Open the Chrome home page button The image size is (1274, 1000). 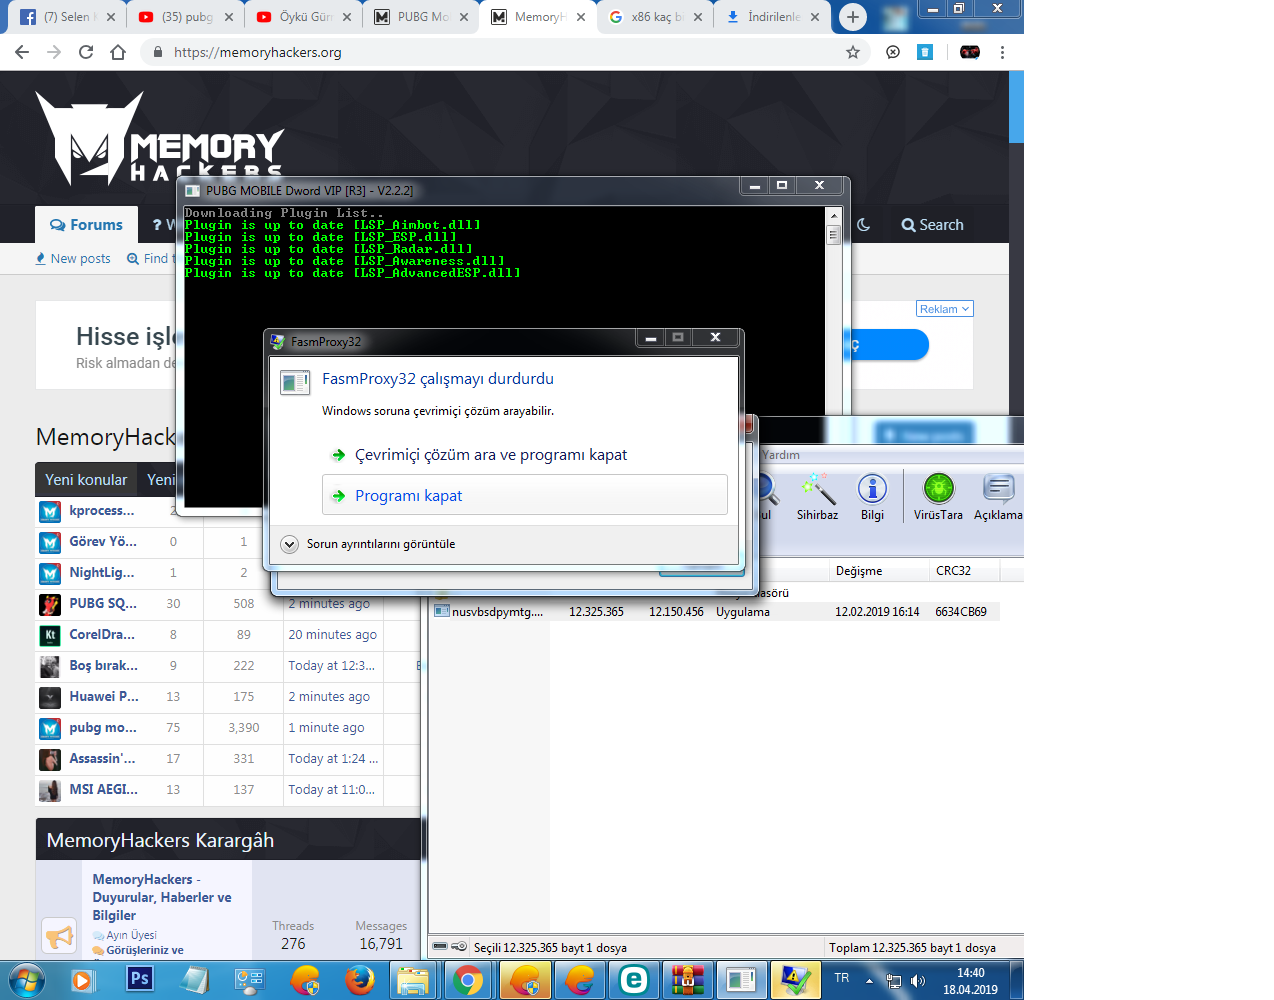[x=118, y=52]
